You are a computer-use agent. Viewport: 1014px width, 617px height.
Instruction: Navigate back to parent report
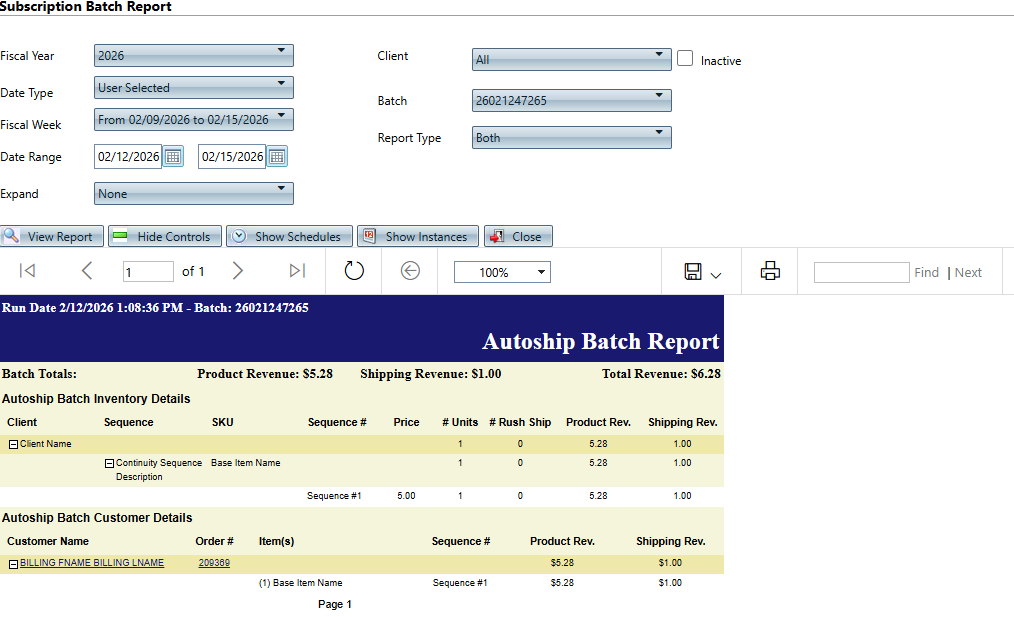click(x=409, y=271)
